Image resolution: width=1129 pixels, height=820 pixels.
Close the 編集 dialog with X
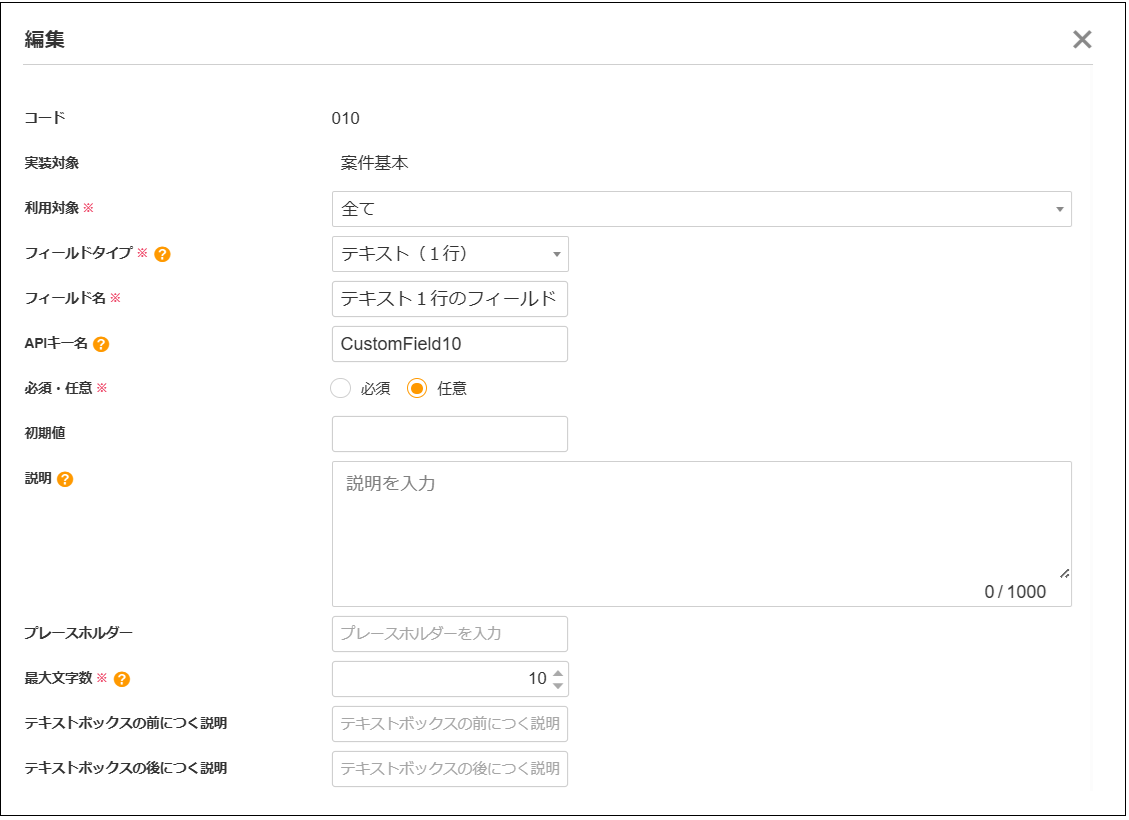point(1082,39)
